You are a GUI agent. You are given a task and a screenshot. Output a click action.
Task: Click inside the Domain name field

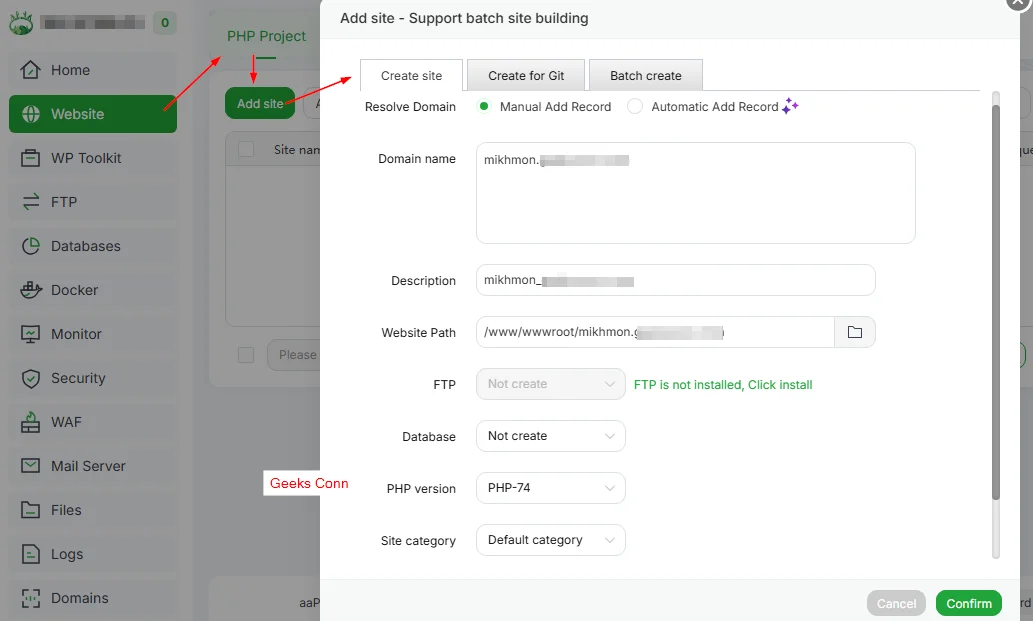[695, 190]
